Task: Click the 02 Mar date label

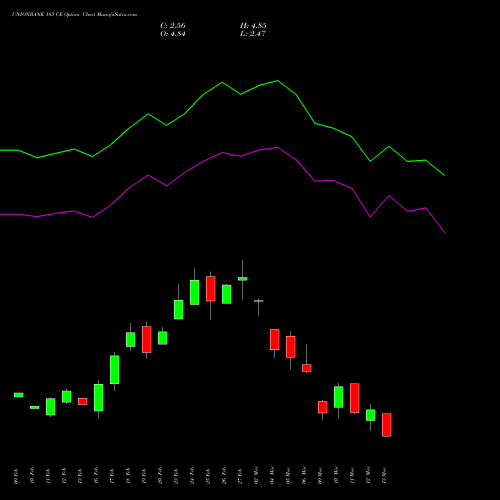Action: pyautogui.click(x=256, y=475)
